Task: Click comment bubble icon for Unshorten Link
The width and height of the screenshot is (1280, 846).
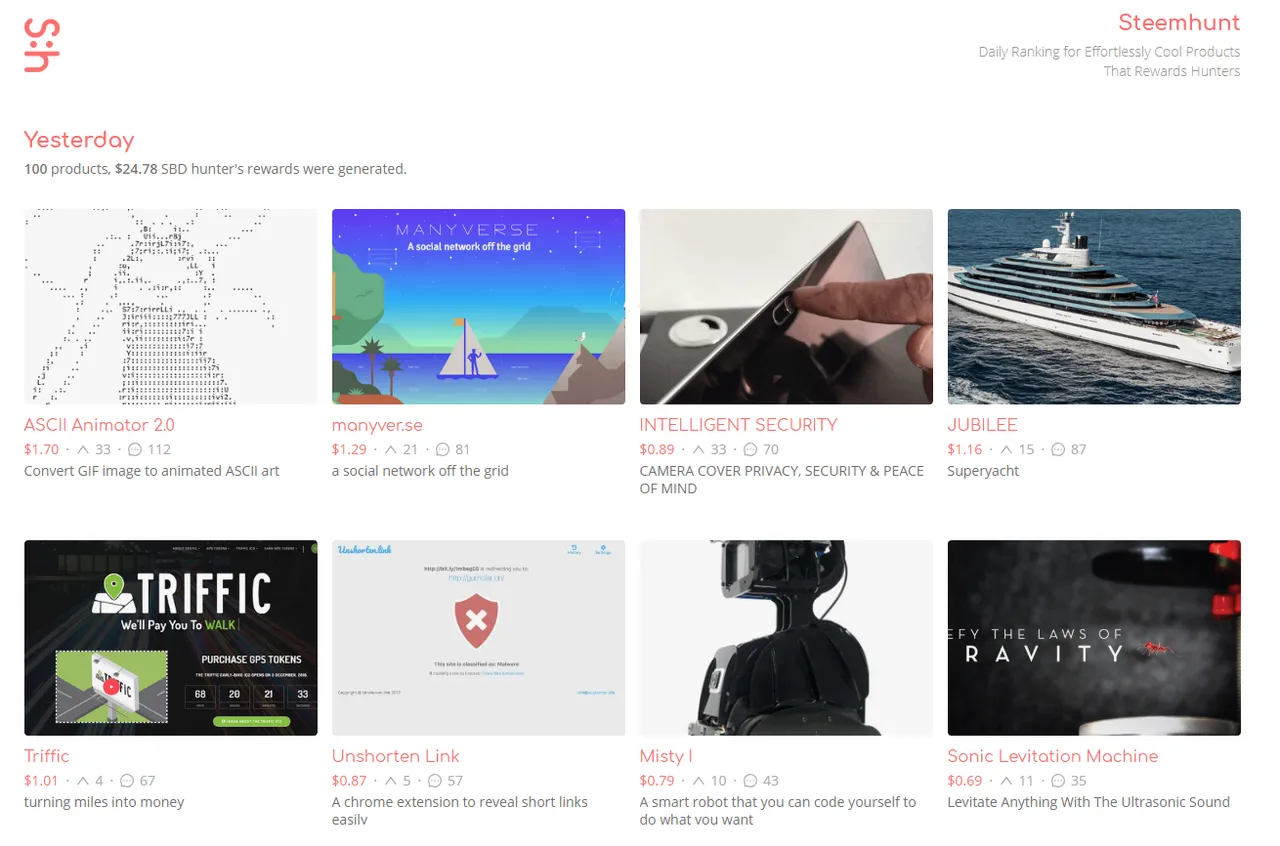Action: pos(435,781)
